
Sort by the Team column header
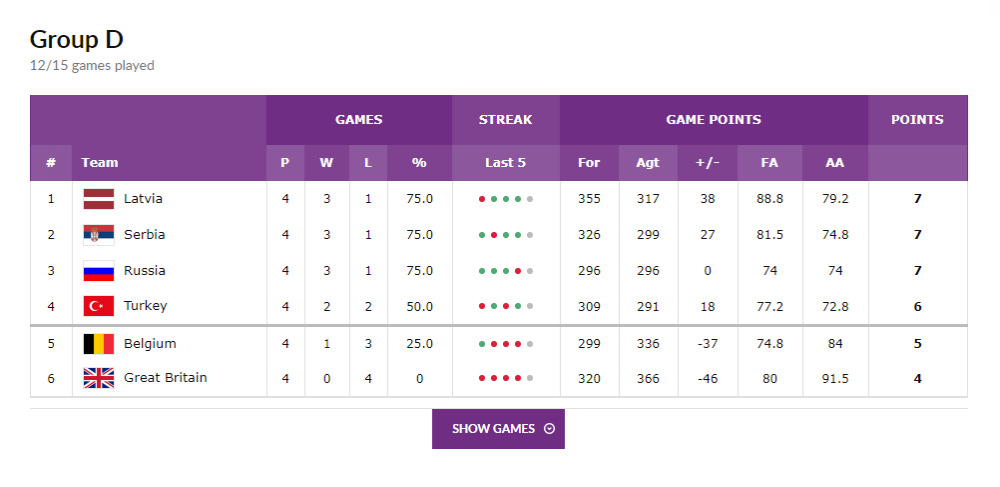click(100, 163)
